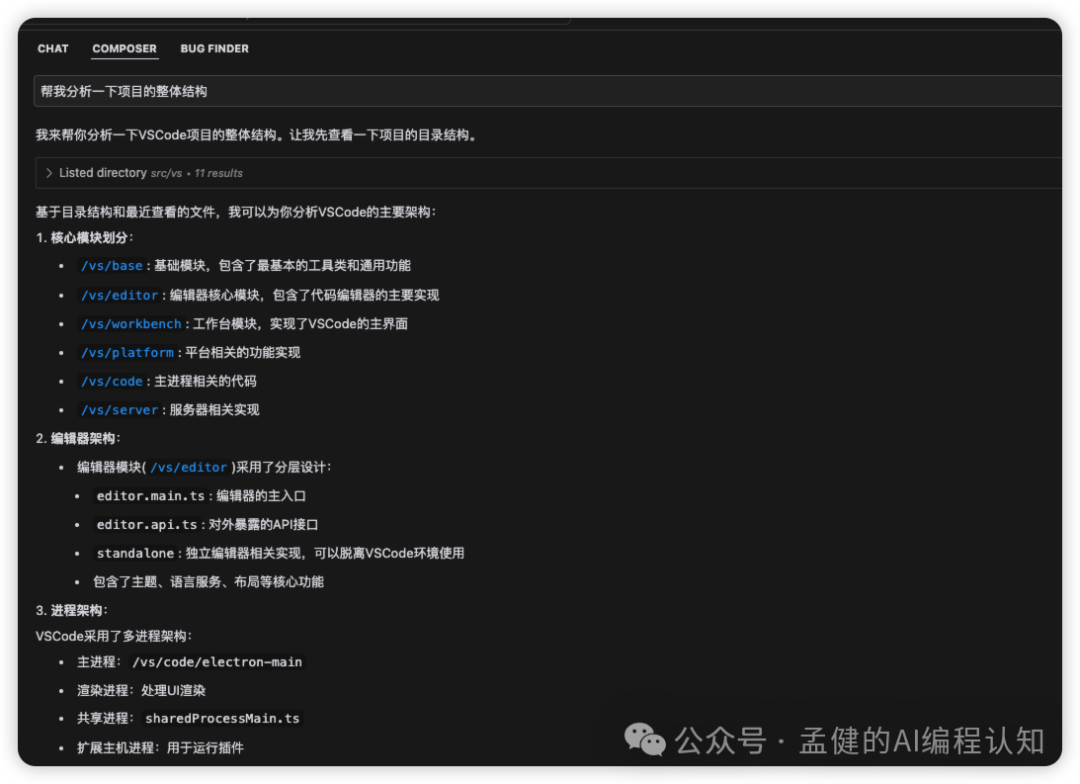Open the /vs/workbench path link
Screen dimensions: 1080x784
click(x=131, y=324)
